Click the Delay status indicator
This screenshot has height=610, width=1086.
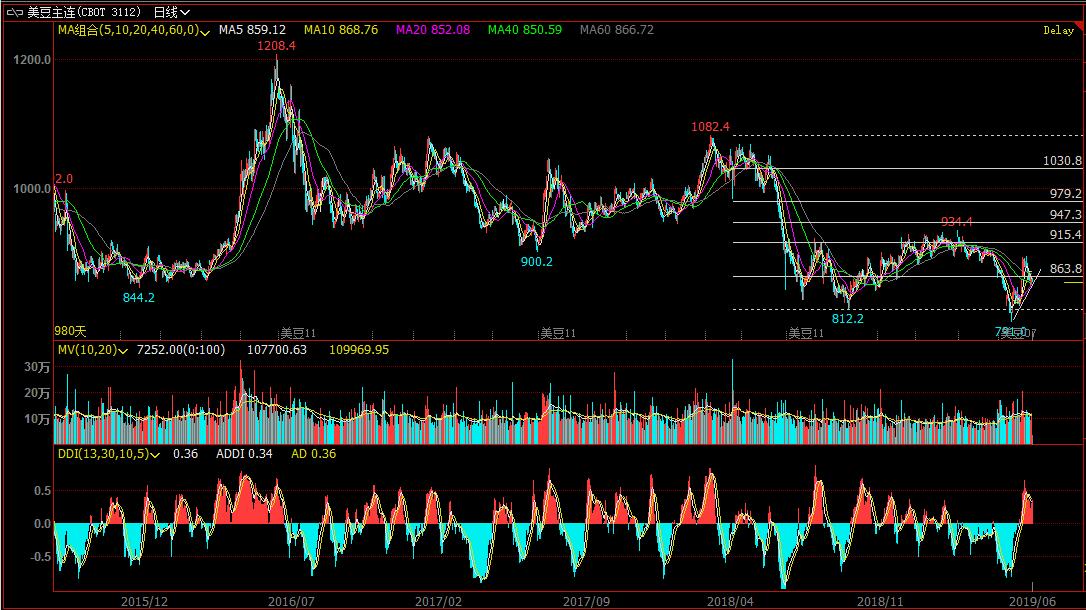(x=1058, y=31)
